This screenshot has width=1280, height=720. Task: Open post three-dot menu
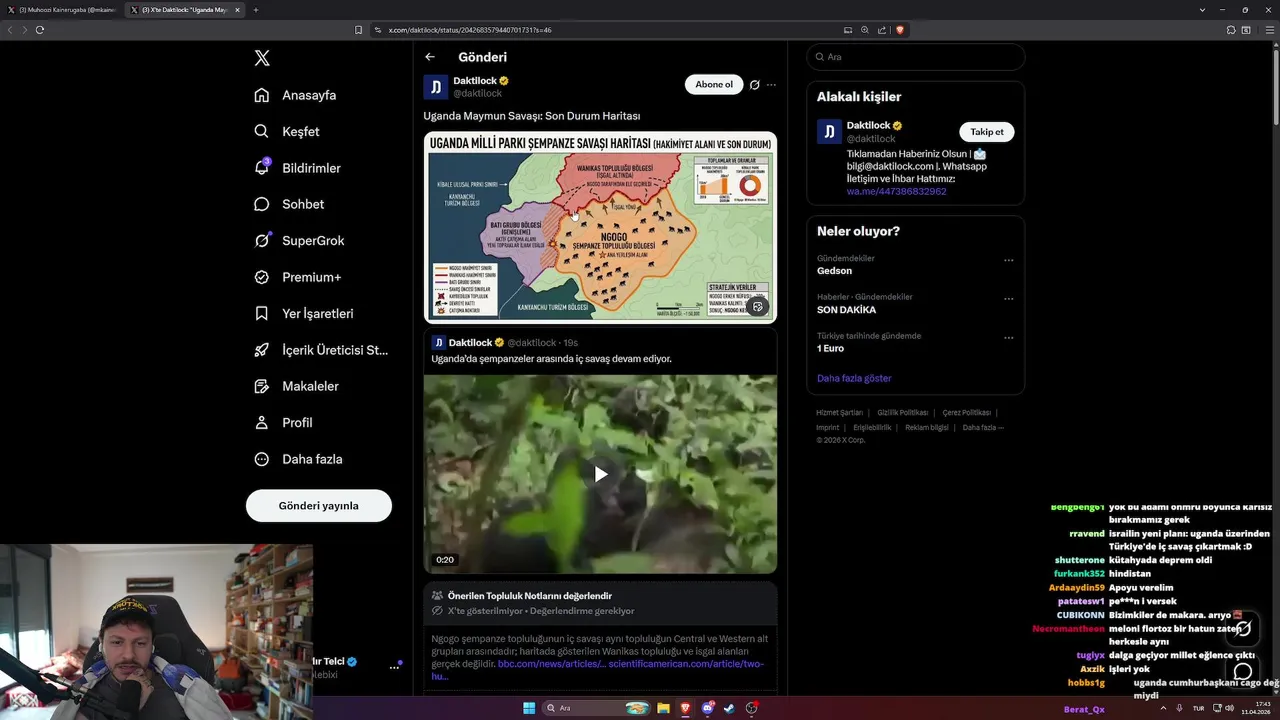pos(771,85)
